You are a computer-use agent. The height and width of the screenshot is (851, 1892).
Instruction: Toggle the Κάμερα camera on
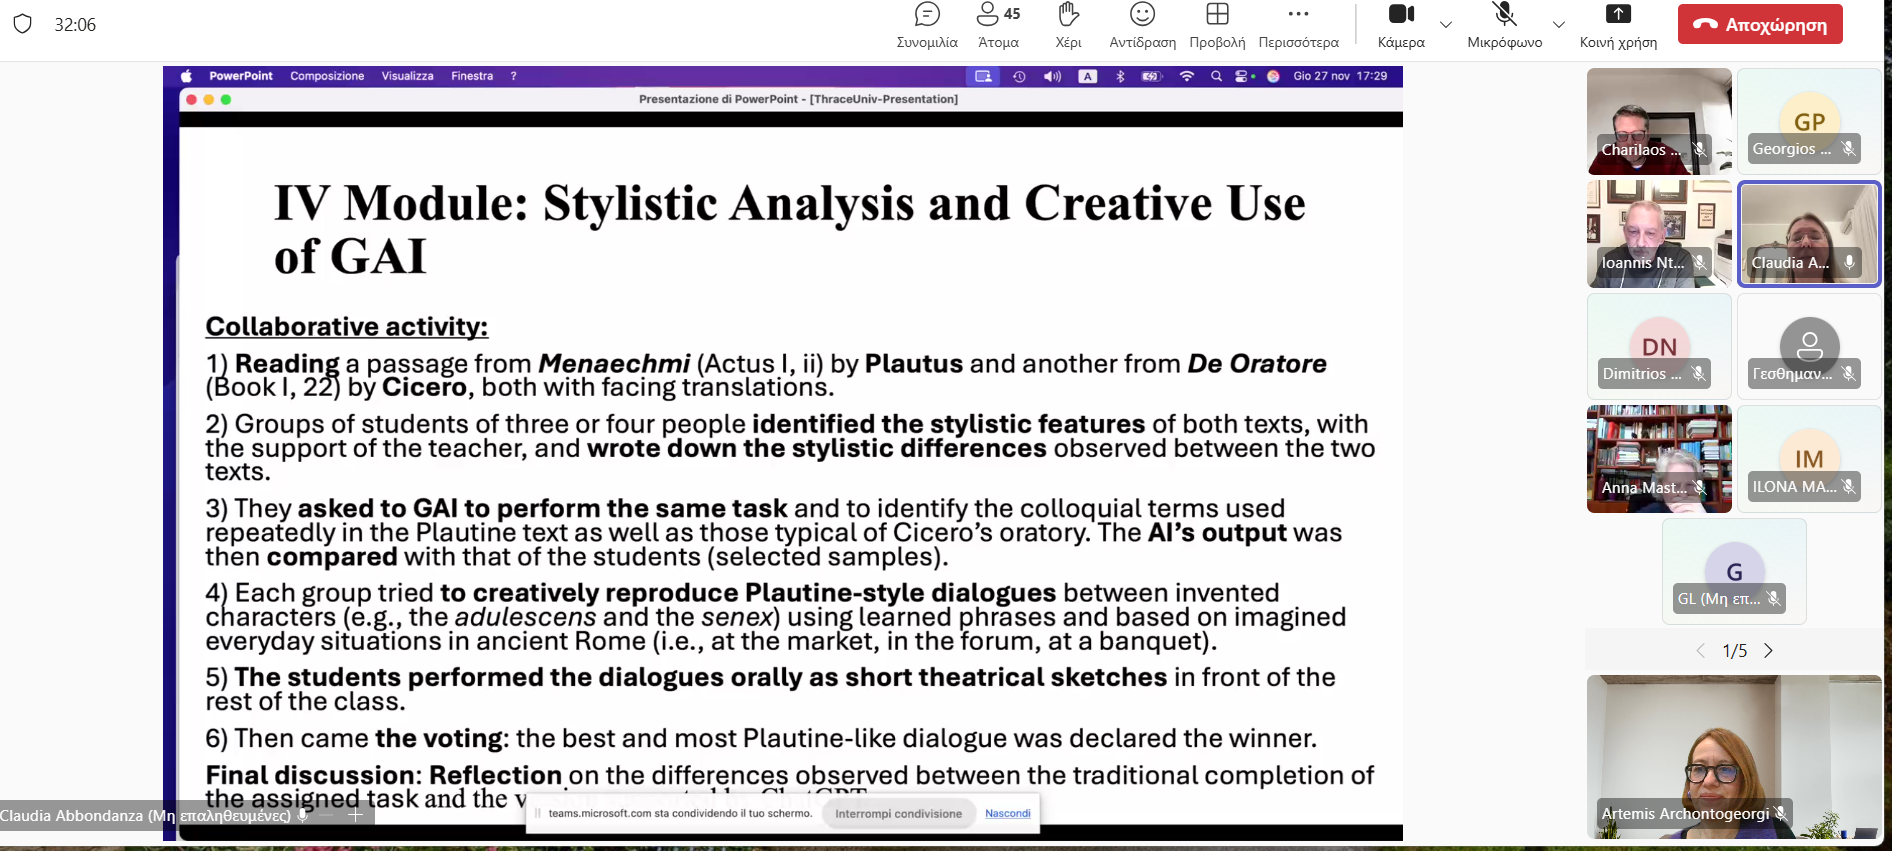[1401, 25]
